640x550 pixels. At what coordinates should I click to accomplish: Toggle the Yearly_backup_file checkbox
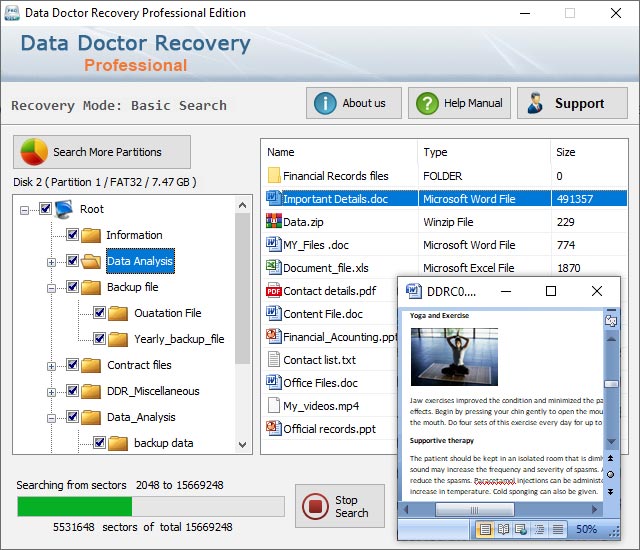click(99, 338)
